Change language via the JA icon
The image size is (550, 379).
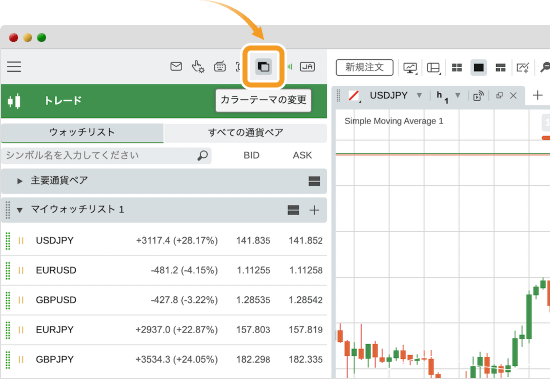(307, 67)
